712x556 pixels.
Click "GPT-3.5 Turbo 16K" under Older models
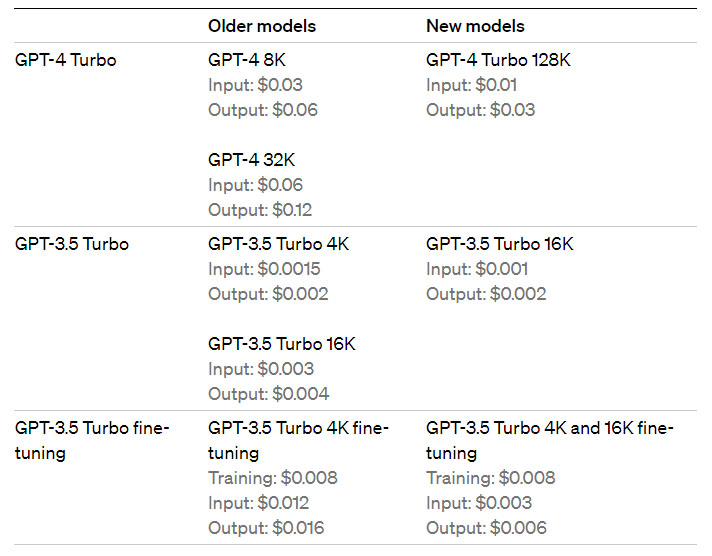pyautogui.click(x=281, y=344)
